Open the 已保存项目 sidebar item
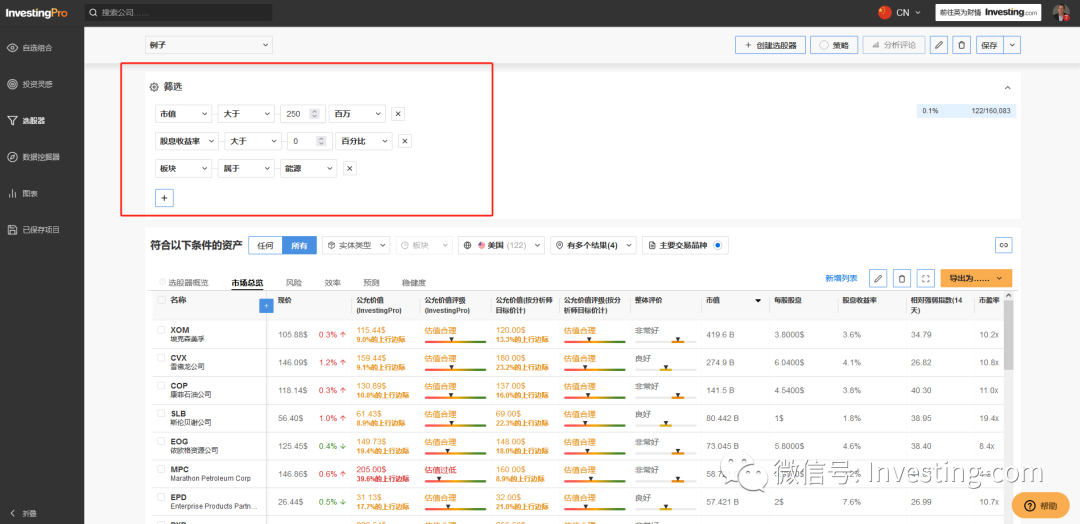Screen dimensions: 1080x524 (34, 229)
